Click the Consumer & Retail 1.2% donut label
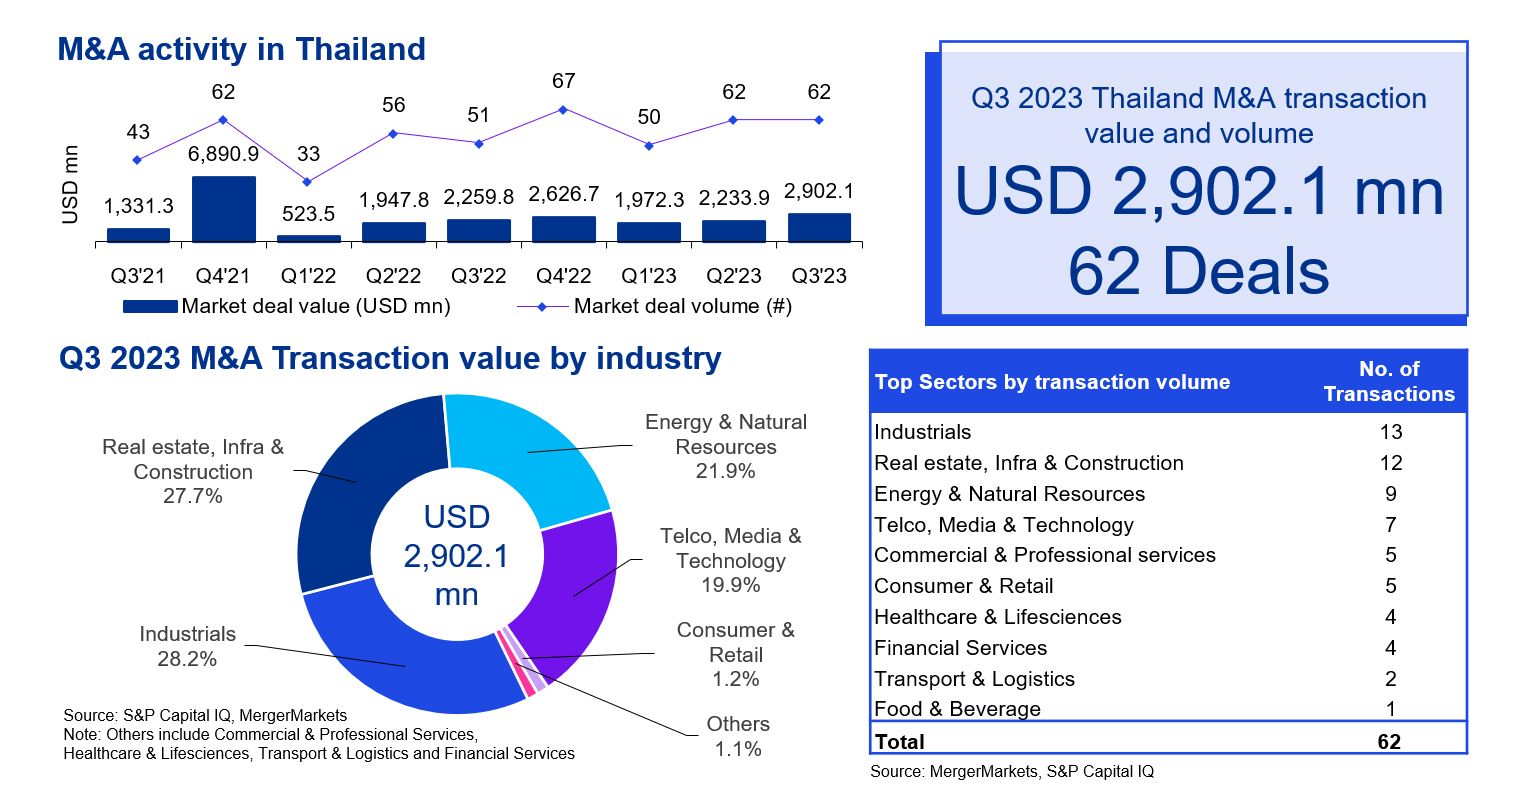This screenshot has width=1515, height=802. pos(736,654)
